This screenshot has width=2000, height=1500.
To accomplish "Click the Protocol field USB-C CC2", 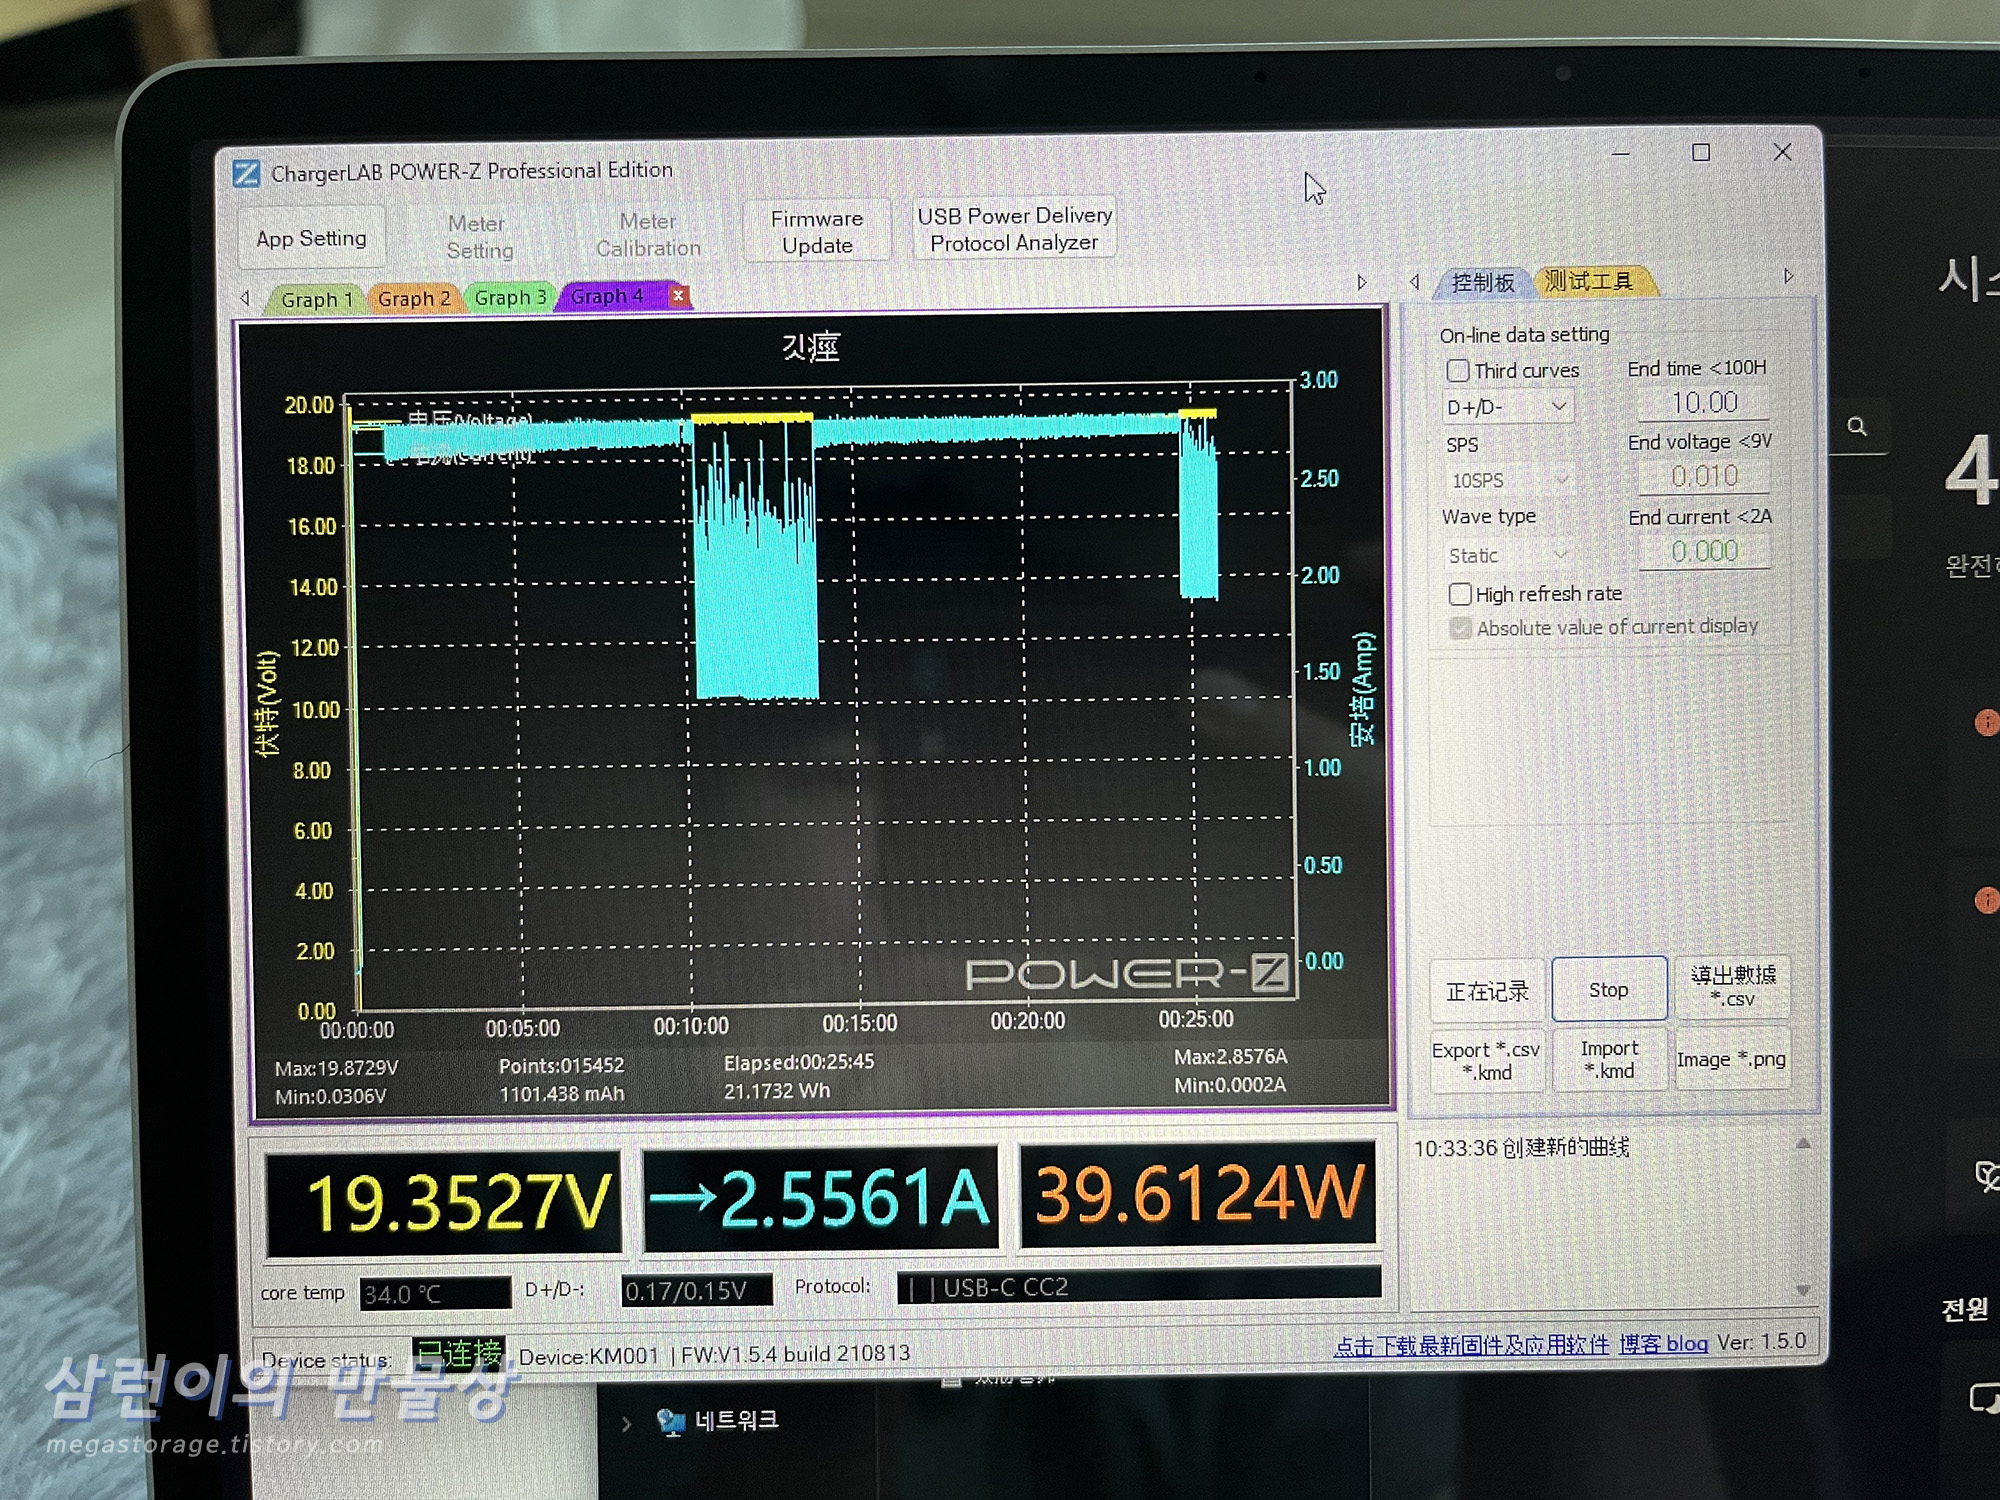I will tap(1140, 1286).
